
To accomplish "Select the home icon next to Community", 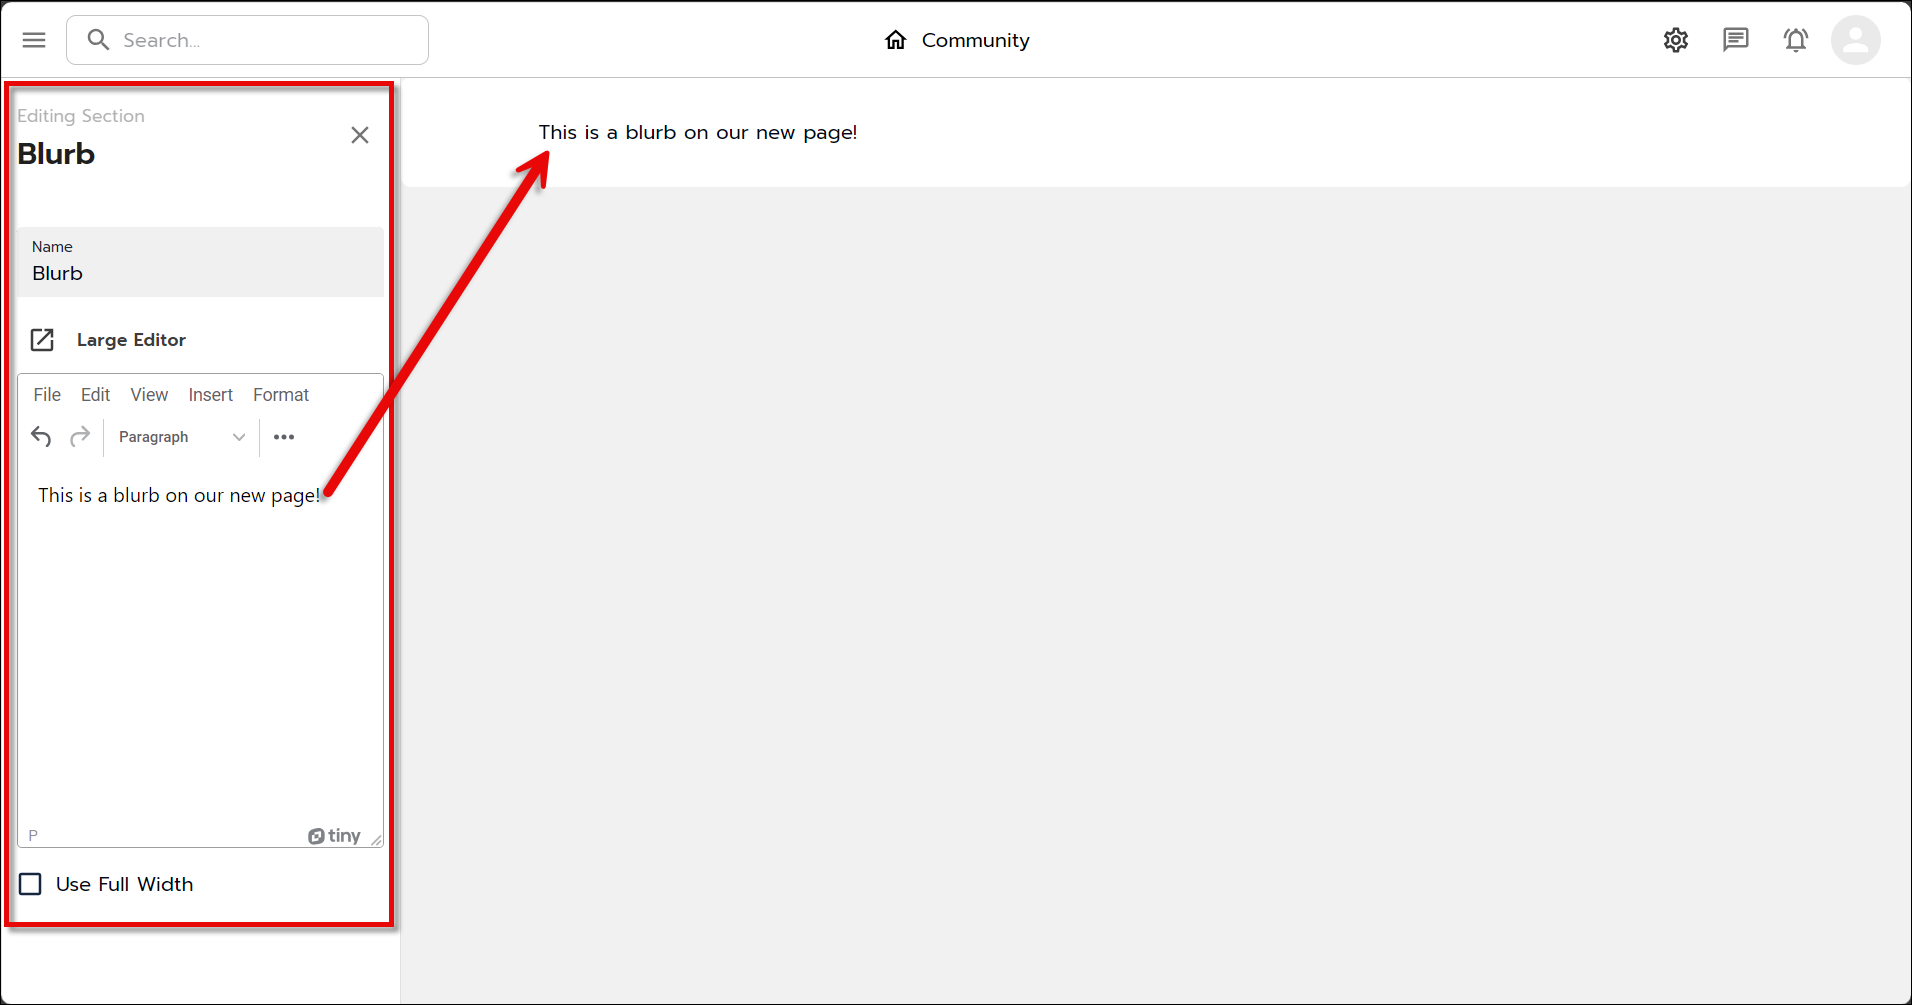I will coord(895,39).
